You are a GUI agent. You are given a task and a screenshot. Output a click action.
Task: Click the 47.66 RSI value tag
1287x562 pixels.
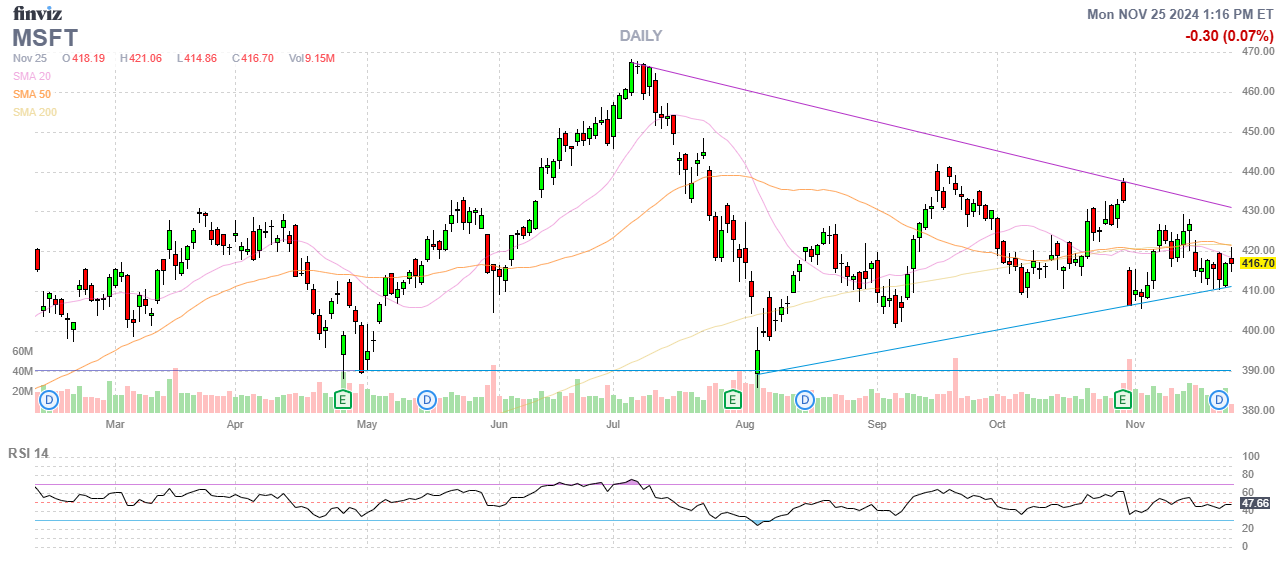(1255, 503)
